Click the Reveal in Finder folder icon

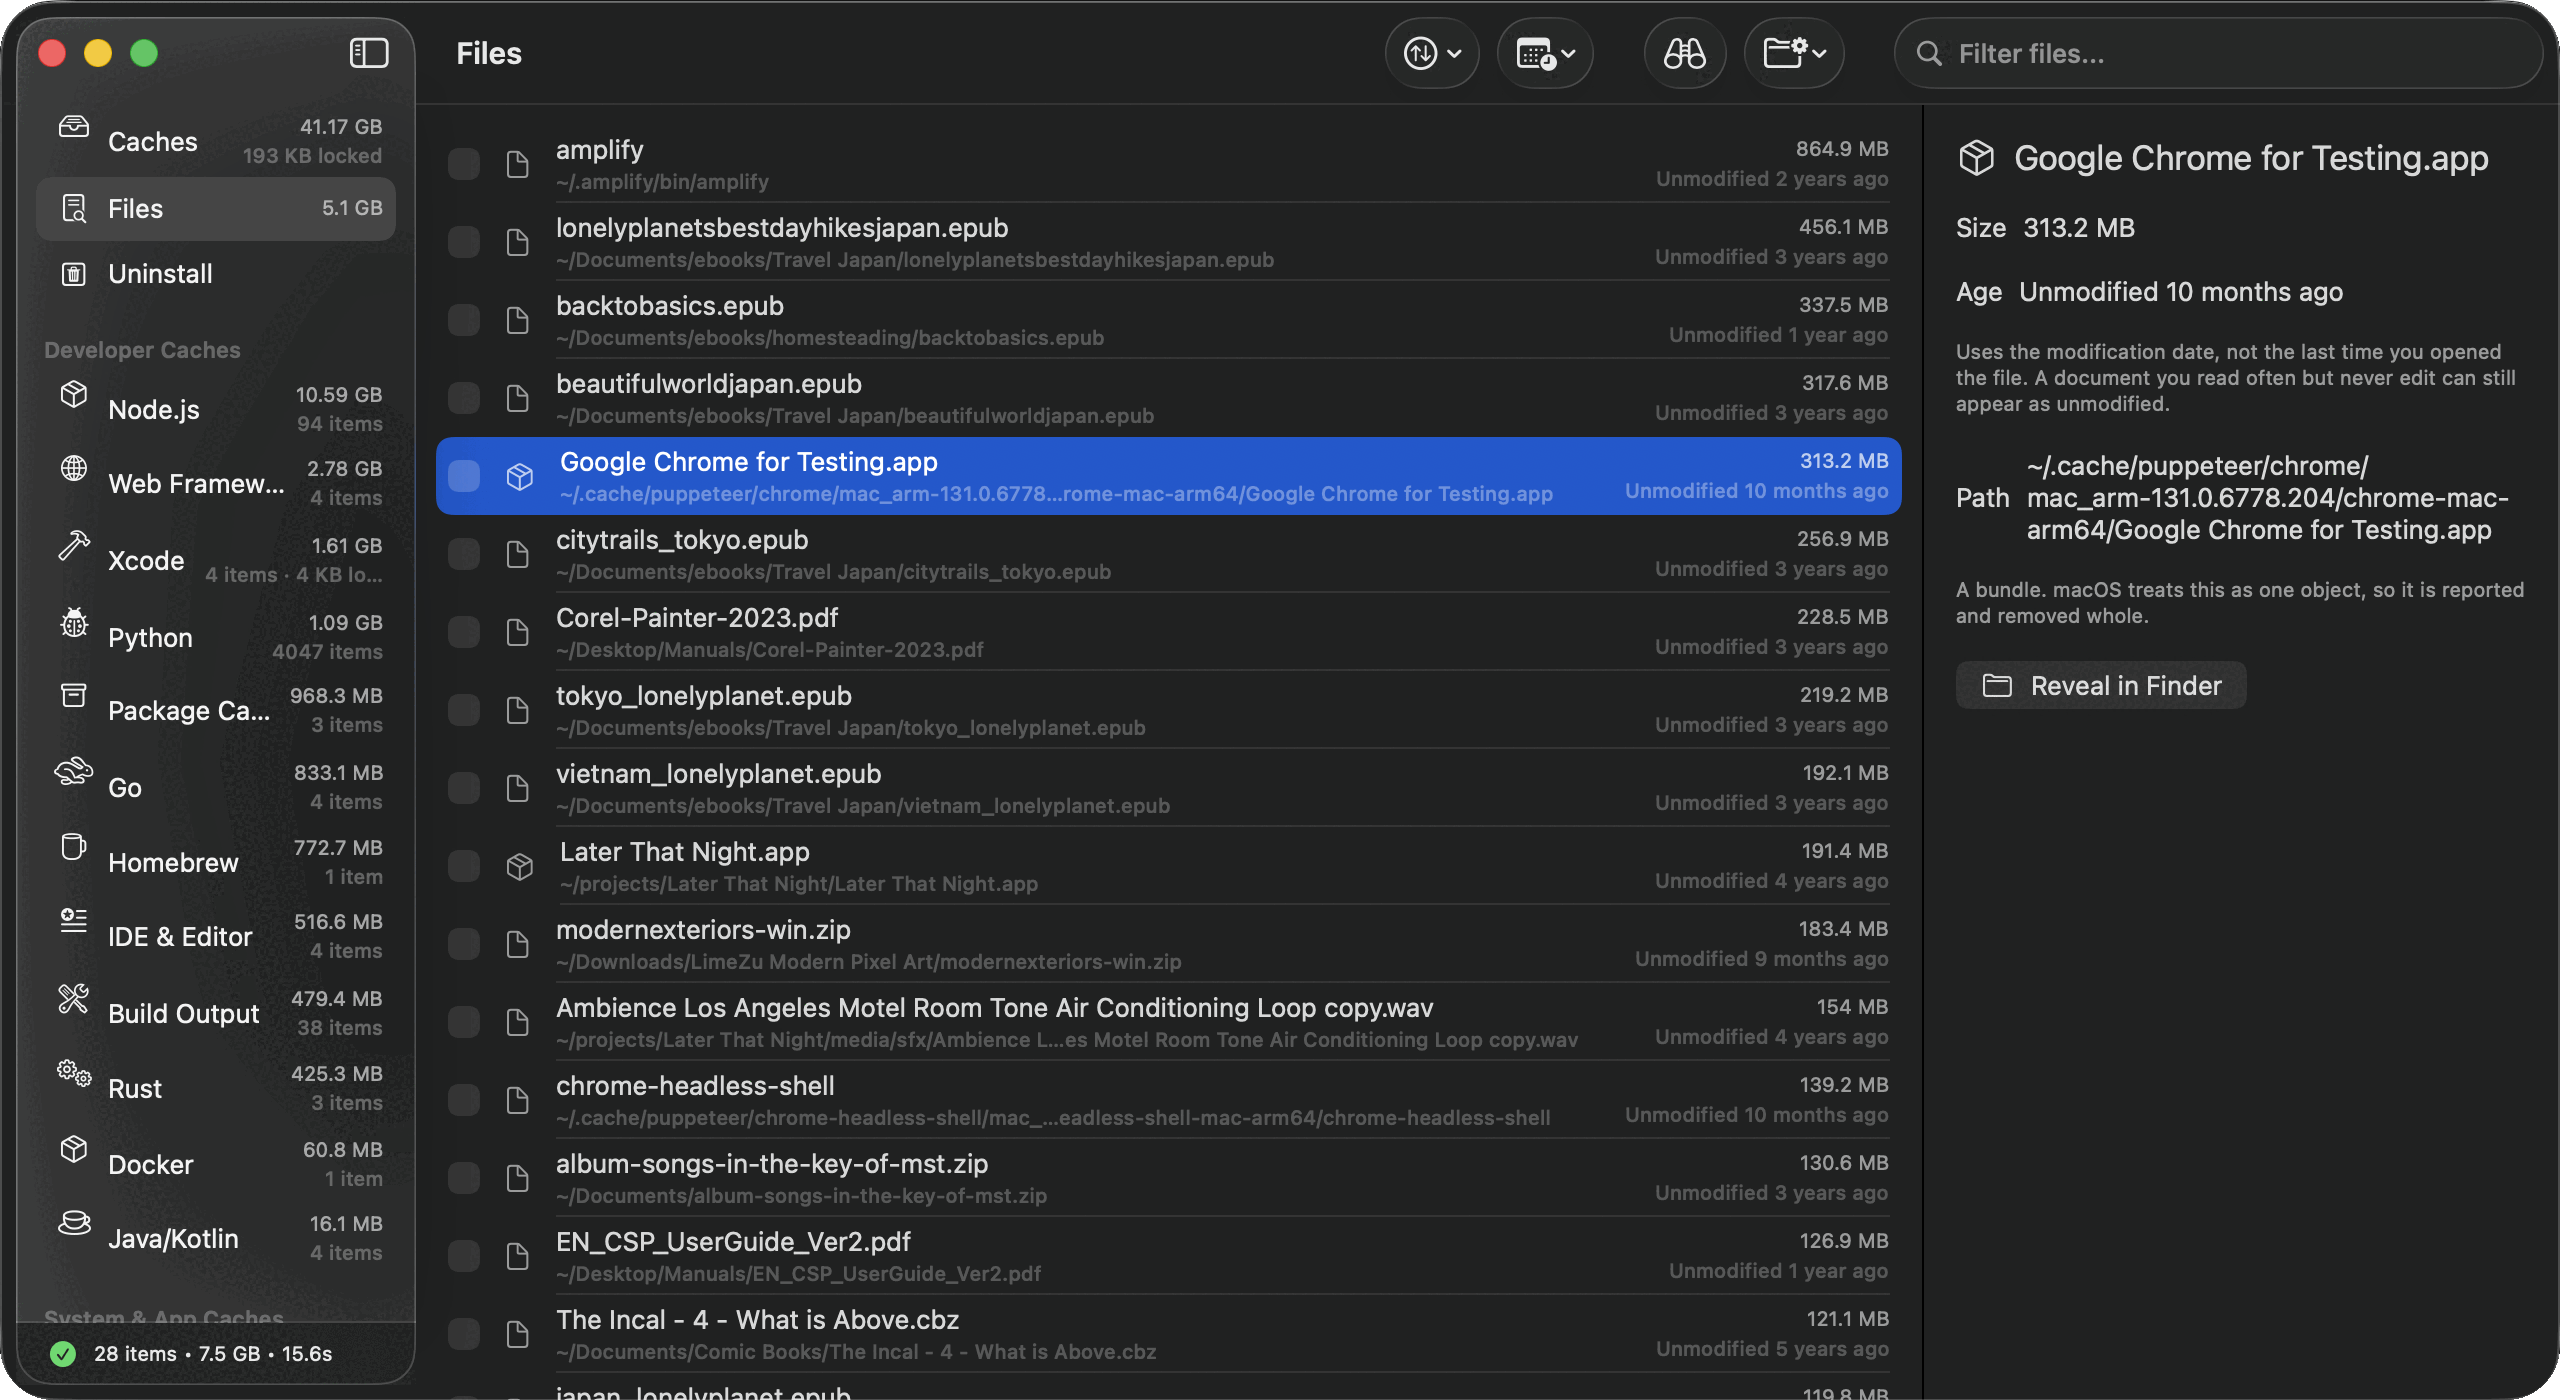click(x=1997, y=686)
